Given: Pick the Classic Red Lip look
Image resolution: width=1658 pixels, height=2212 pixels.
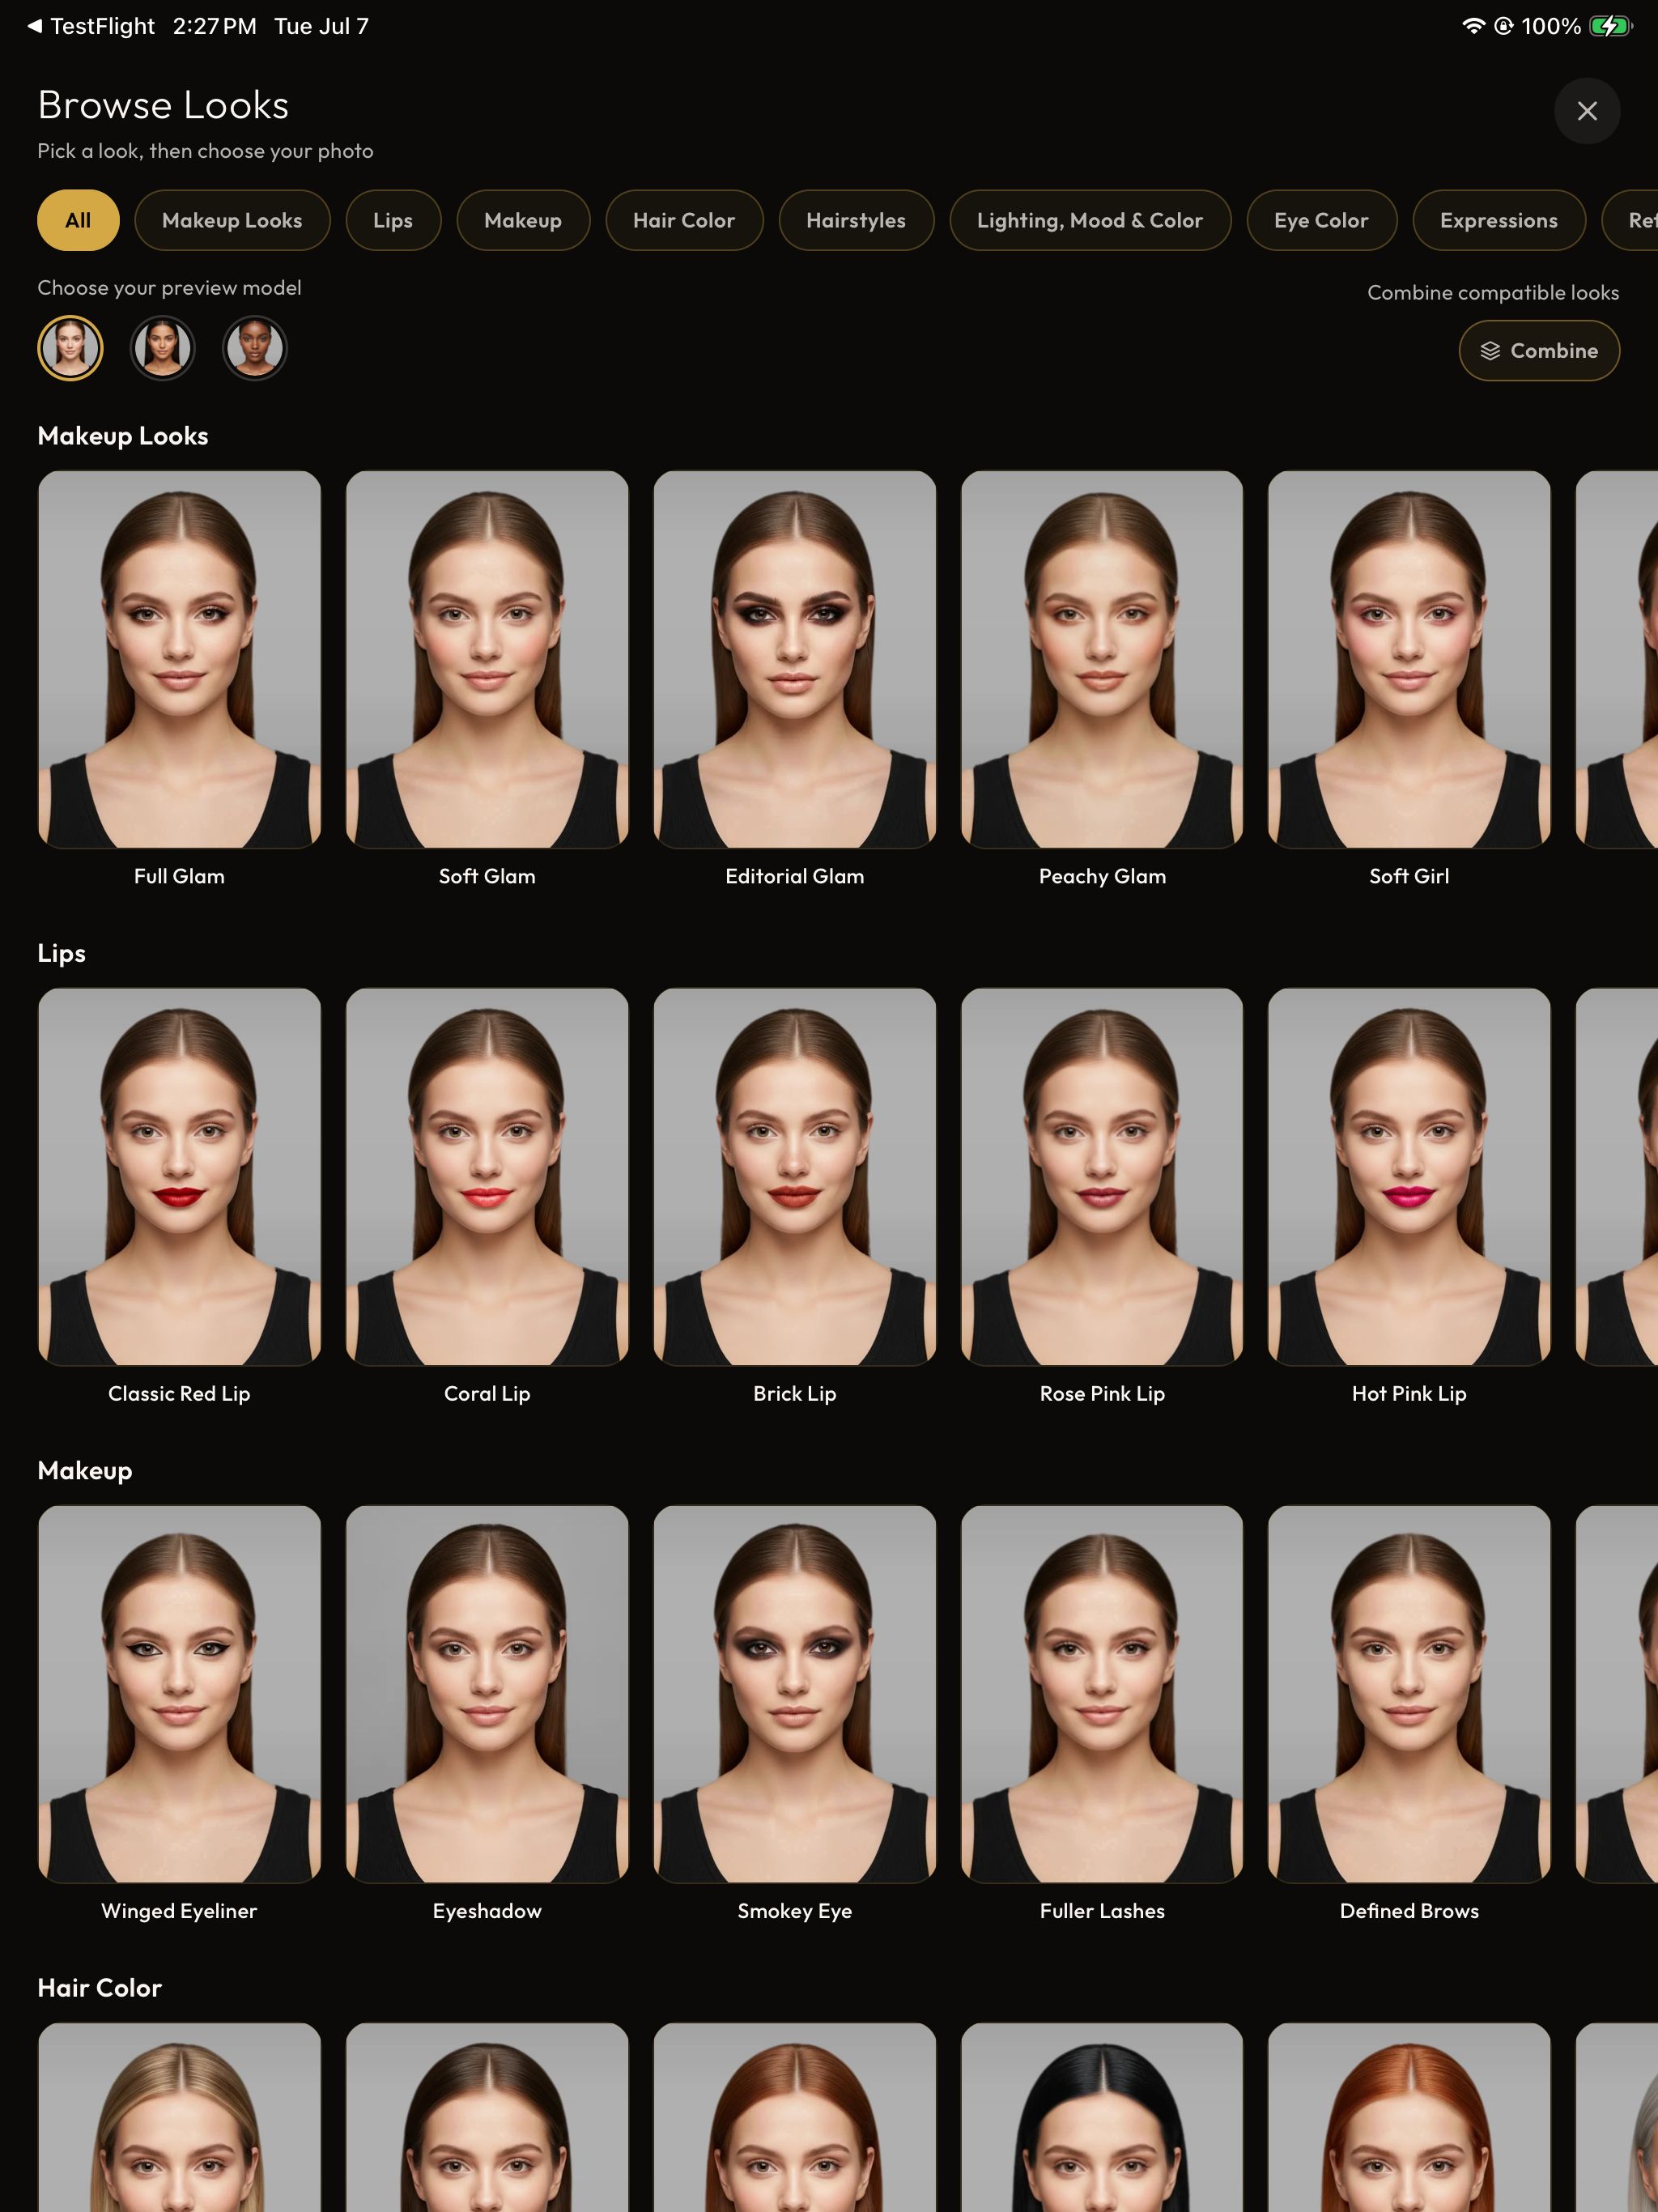Looking at the screenshot, I should pyautogui.click(x=180, y=1177).
